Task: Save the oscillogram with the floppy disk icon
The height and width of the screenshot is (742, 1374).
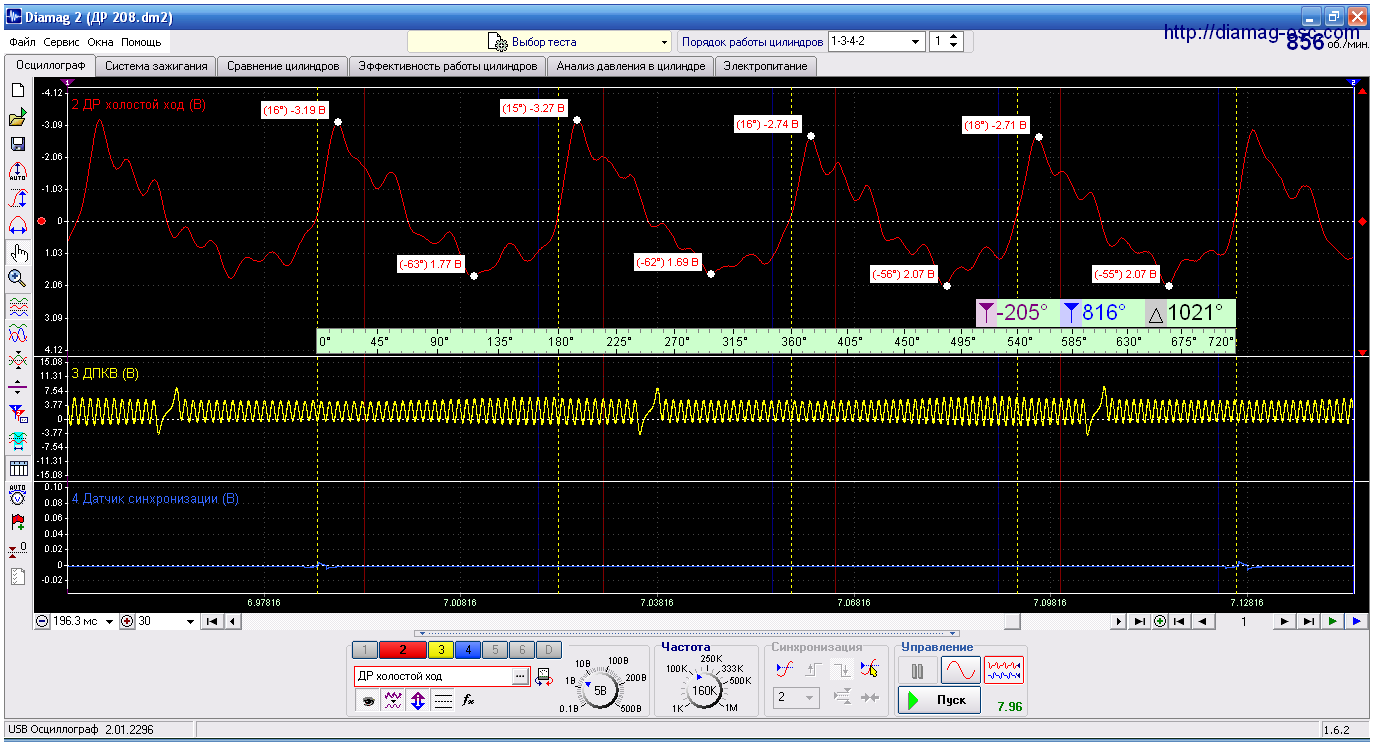Action: pos(17,145)
